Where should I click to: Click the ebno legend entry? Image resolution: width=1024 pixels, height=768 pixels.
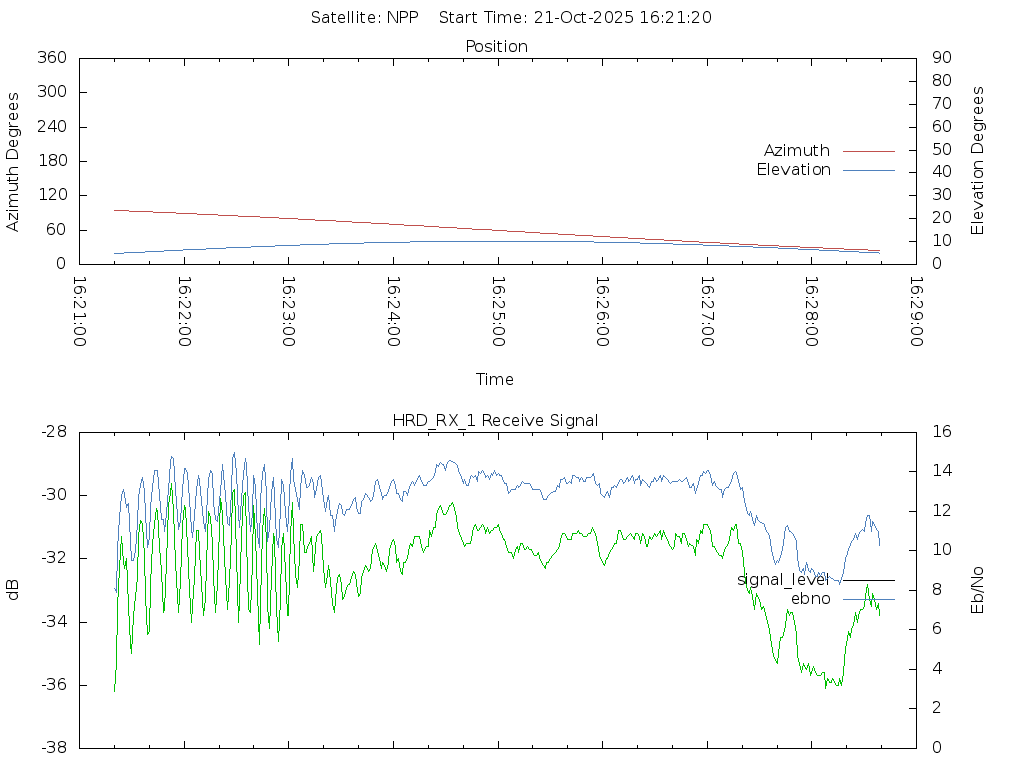810,598
